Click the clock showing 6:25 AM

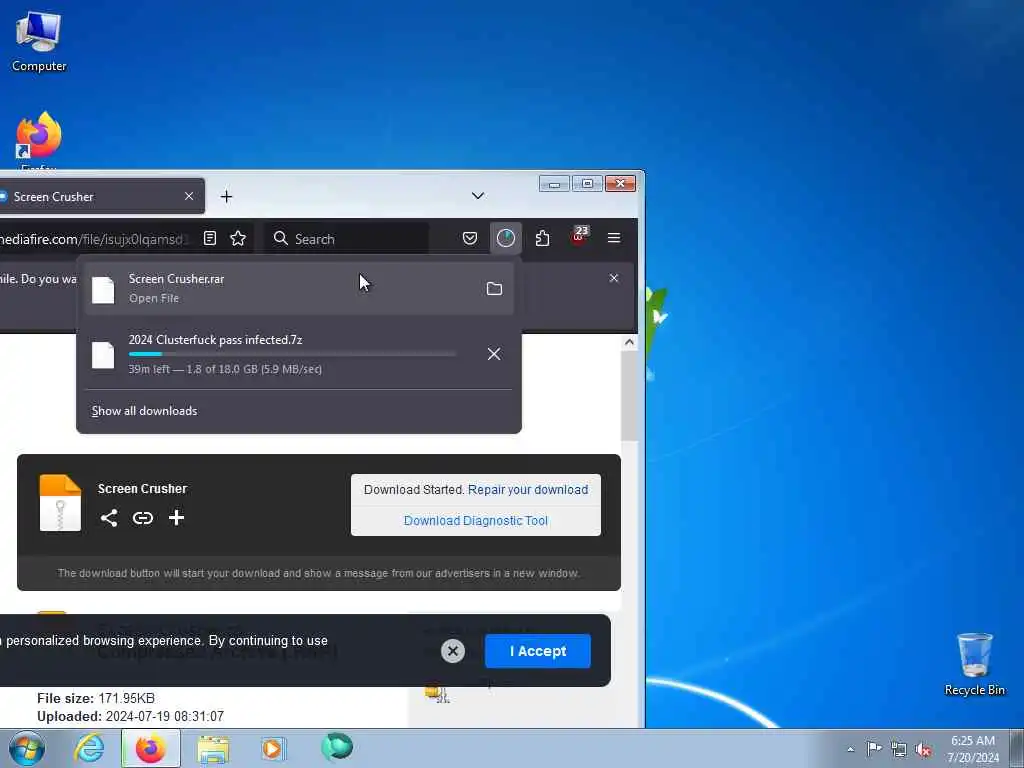[973, 749]
